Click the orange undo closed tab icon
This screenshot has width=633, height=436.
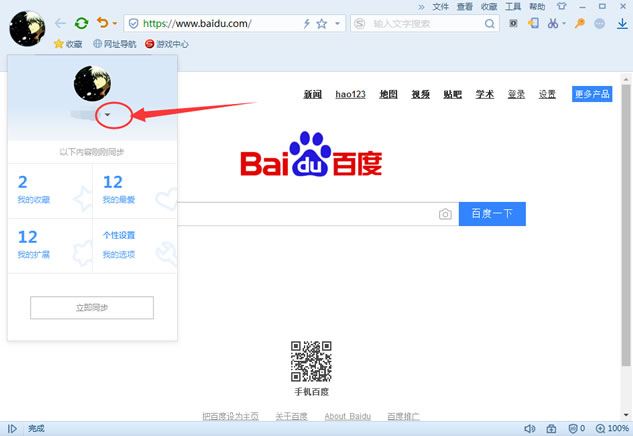103,23
